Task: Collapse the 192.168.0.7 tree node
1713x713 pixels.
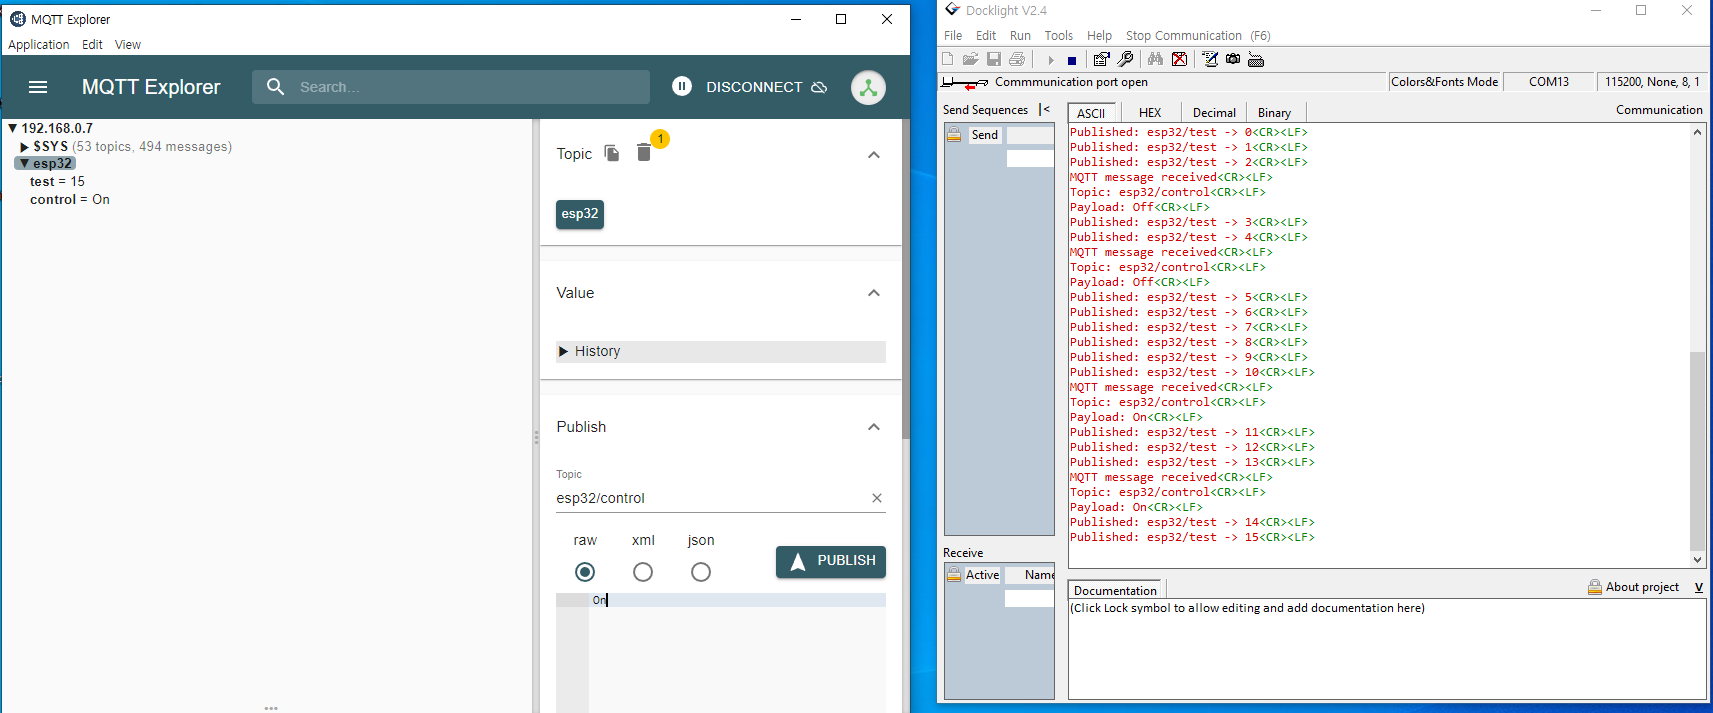Action: tap(12, 128)
